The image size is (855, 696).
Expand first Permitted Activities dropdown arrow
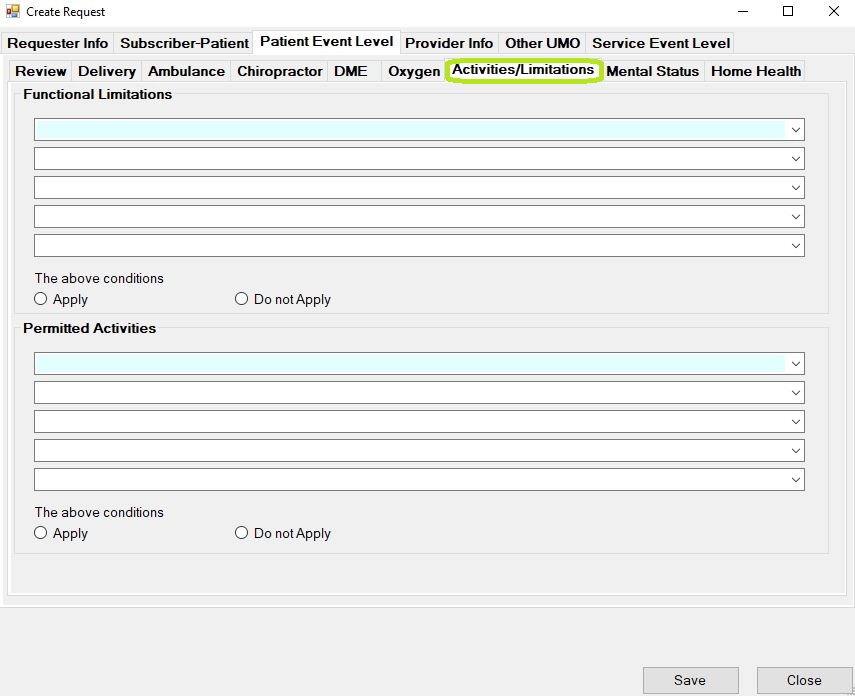[x=796, y=364]
